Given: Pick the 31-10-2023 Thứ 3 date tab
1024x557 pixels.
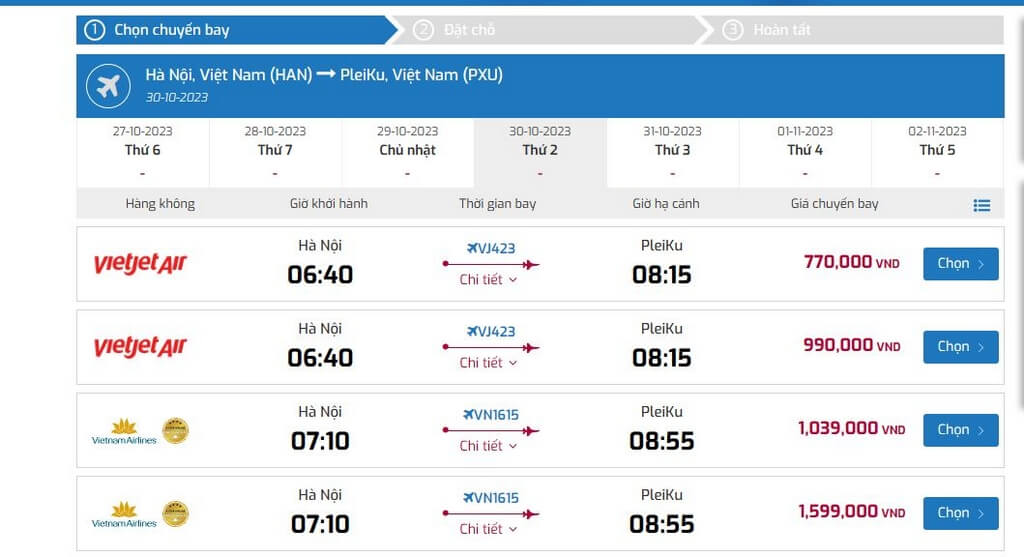Looking at the screenshot, I should point(672,152).
